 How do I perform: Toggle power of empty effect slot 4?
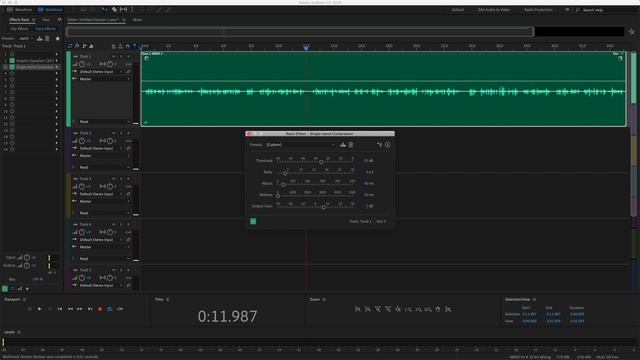(12, 73)
